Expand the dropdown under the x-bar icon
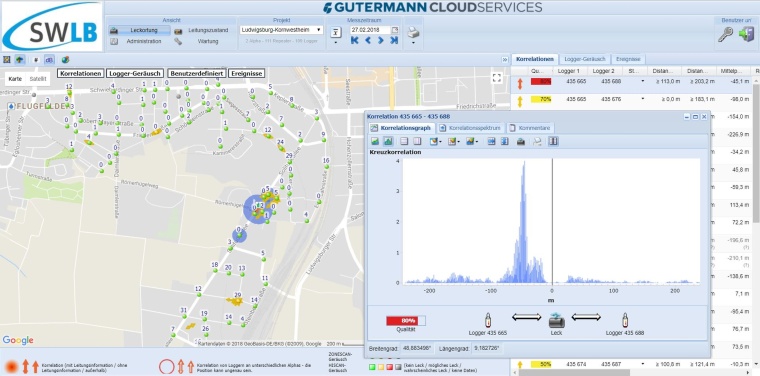Viewport: 760px width, 376px height. tap(335, 43)
